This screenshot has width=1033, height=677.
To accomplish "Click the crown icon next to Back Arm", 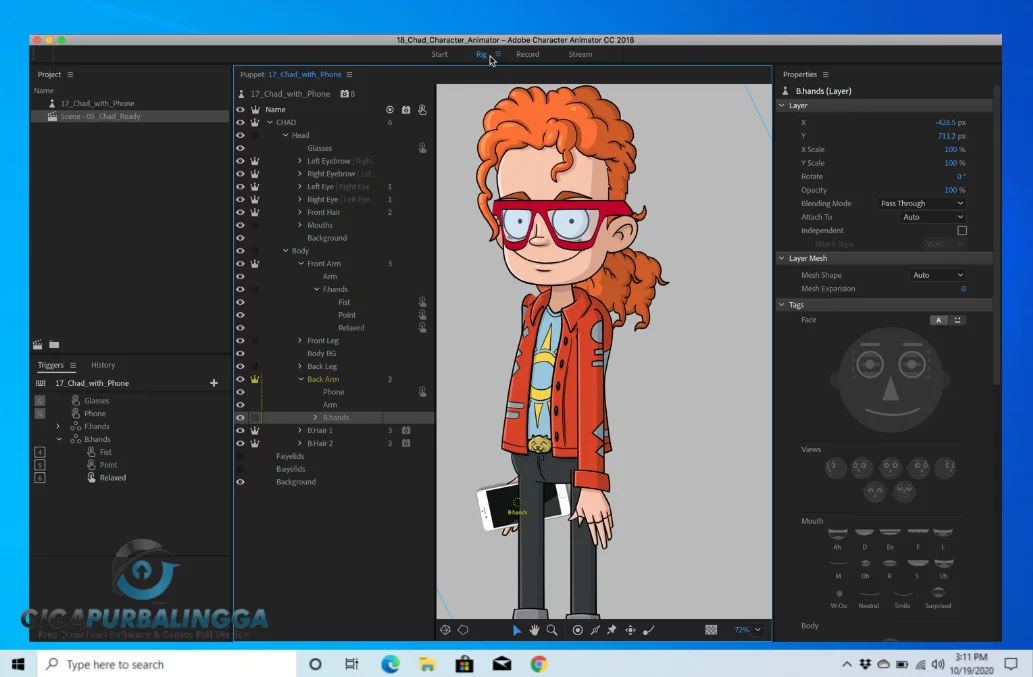I will pyautogui.click(x=255, y=379).
